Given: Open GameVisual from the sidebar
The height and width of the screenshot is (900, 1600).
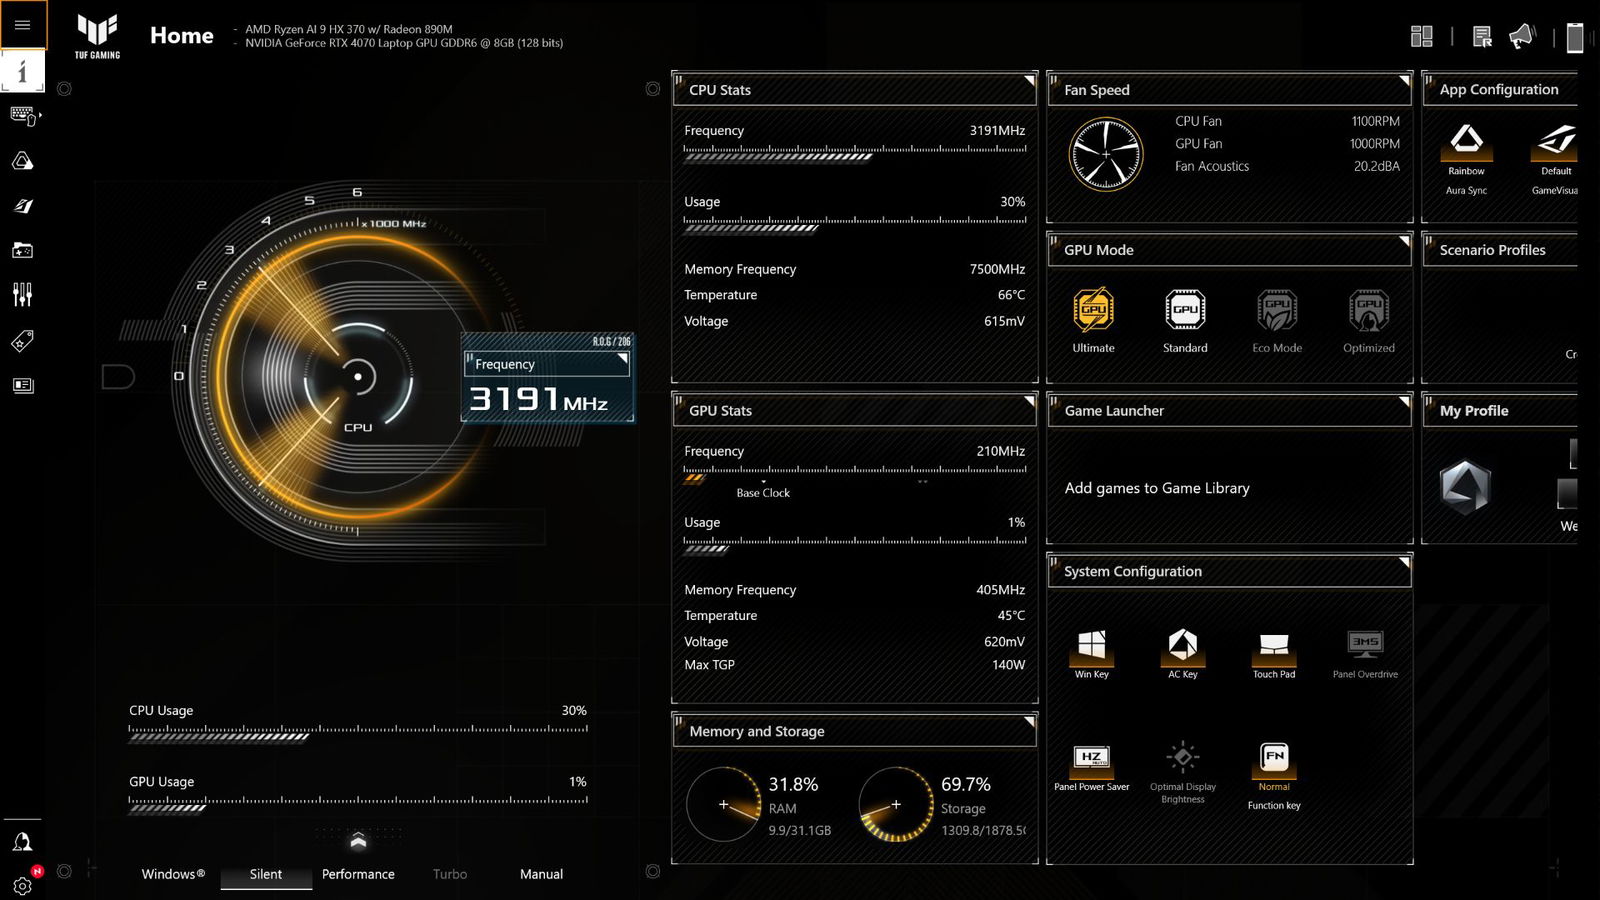Looking at the screenshot, I should [22, 206].
